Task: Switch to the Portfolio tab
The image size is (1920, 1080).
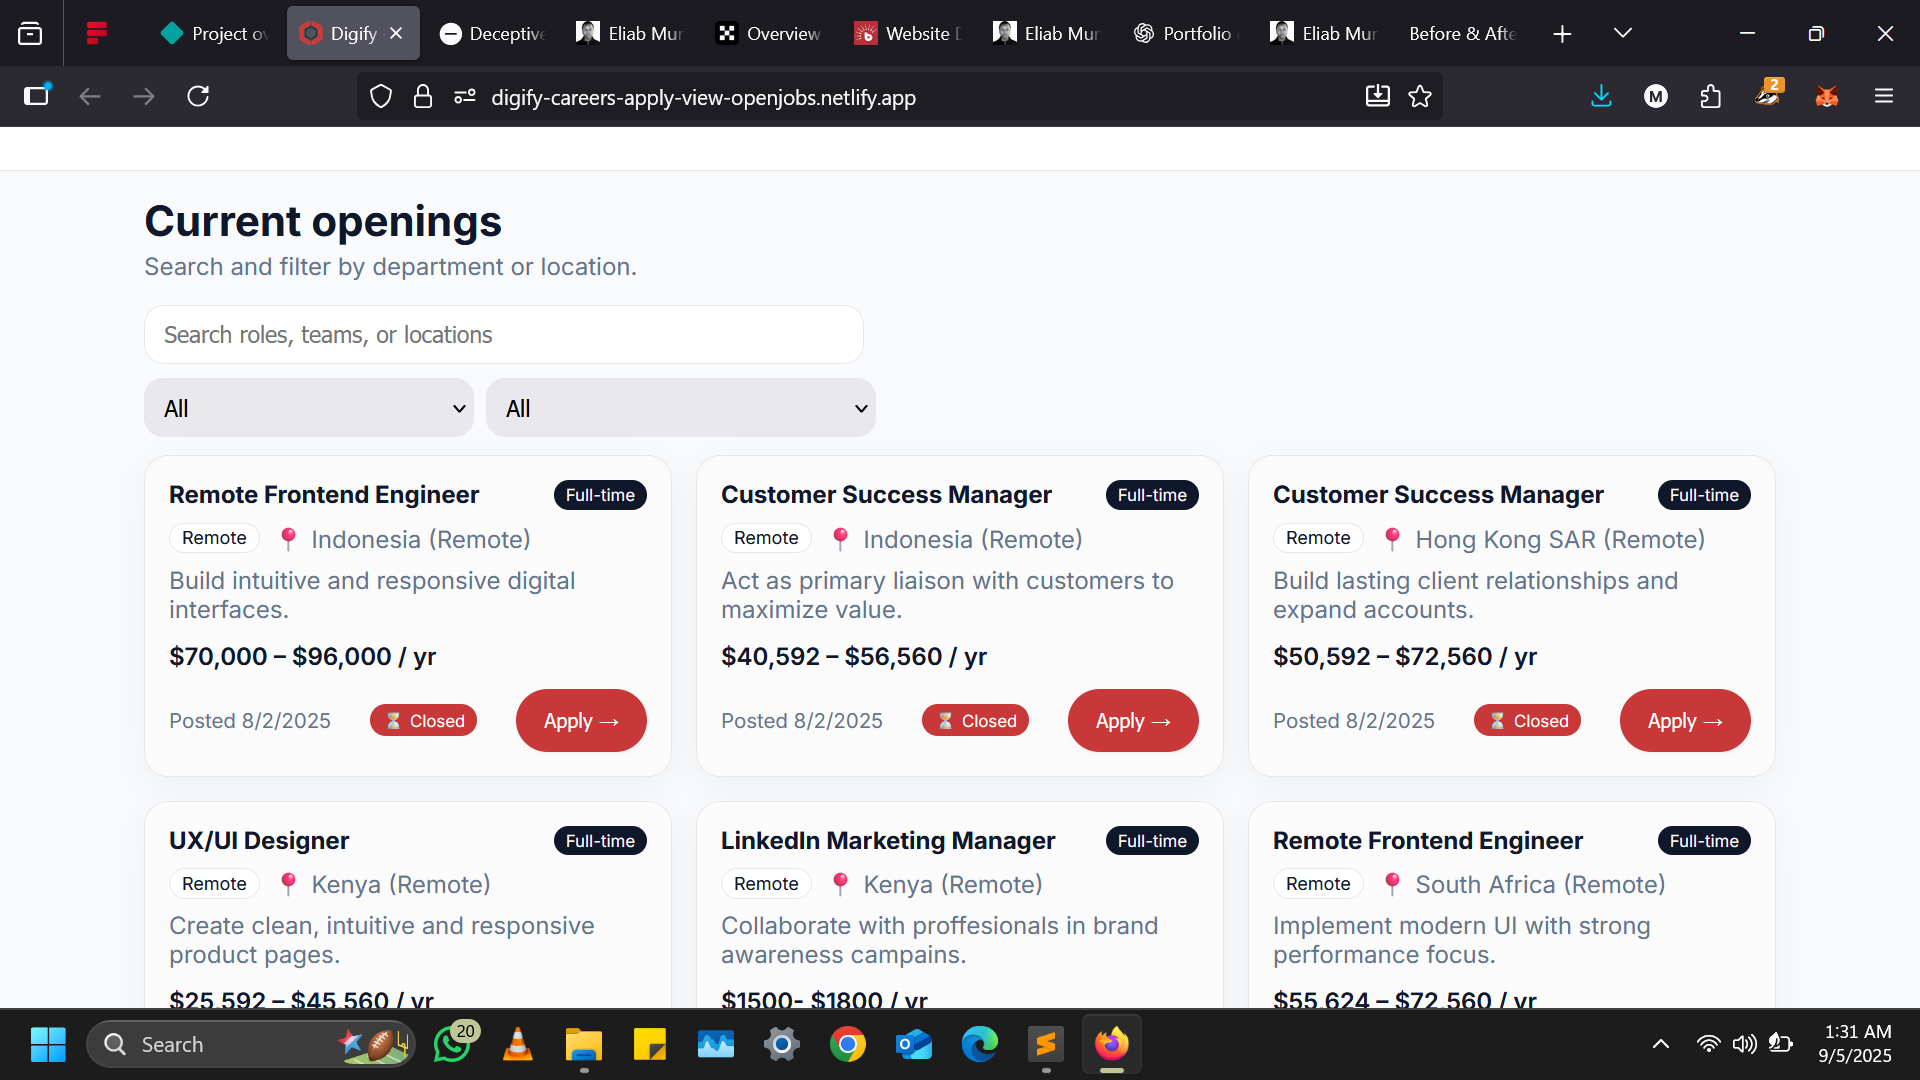Action: pyautogui.click(x=1186, y=33)
